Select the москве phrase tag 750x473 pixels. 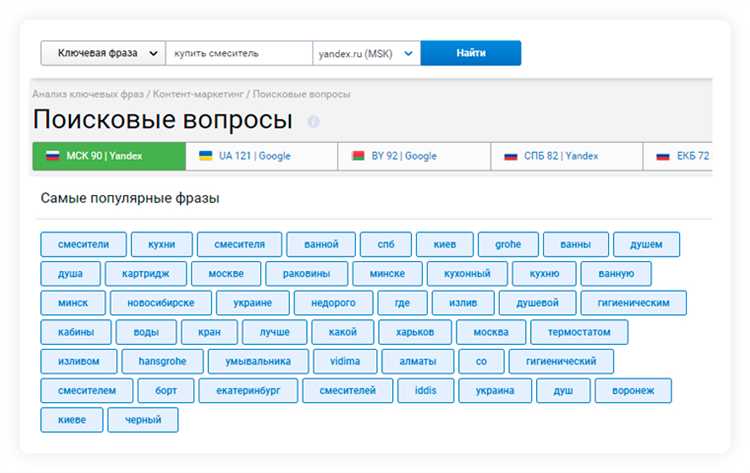(x=226, y=274)
